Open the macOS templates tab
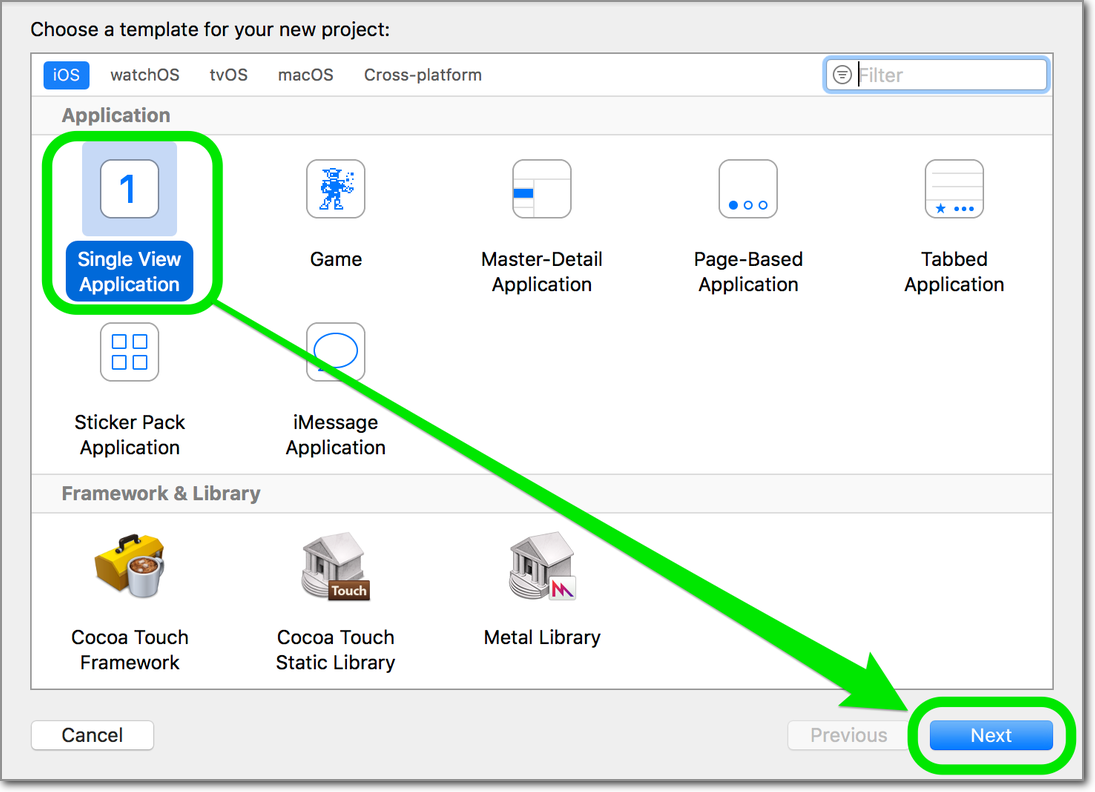The image size is (1095, 792). 305,75
